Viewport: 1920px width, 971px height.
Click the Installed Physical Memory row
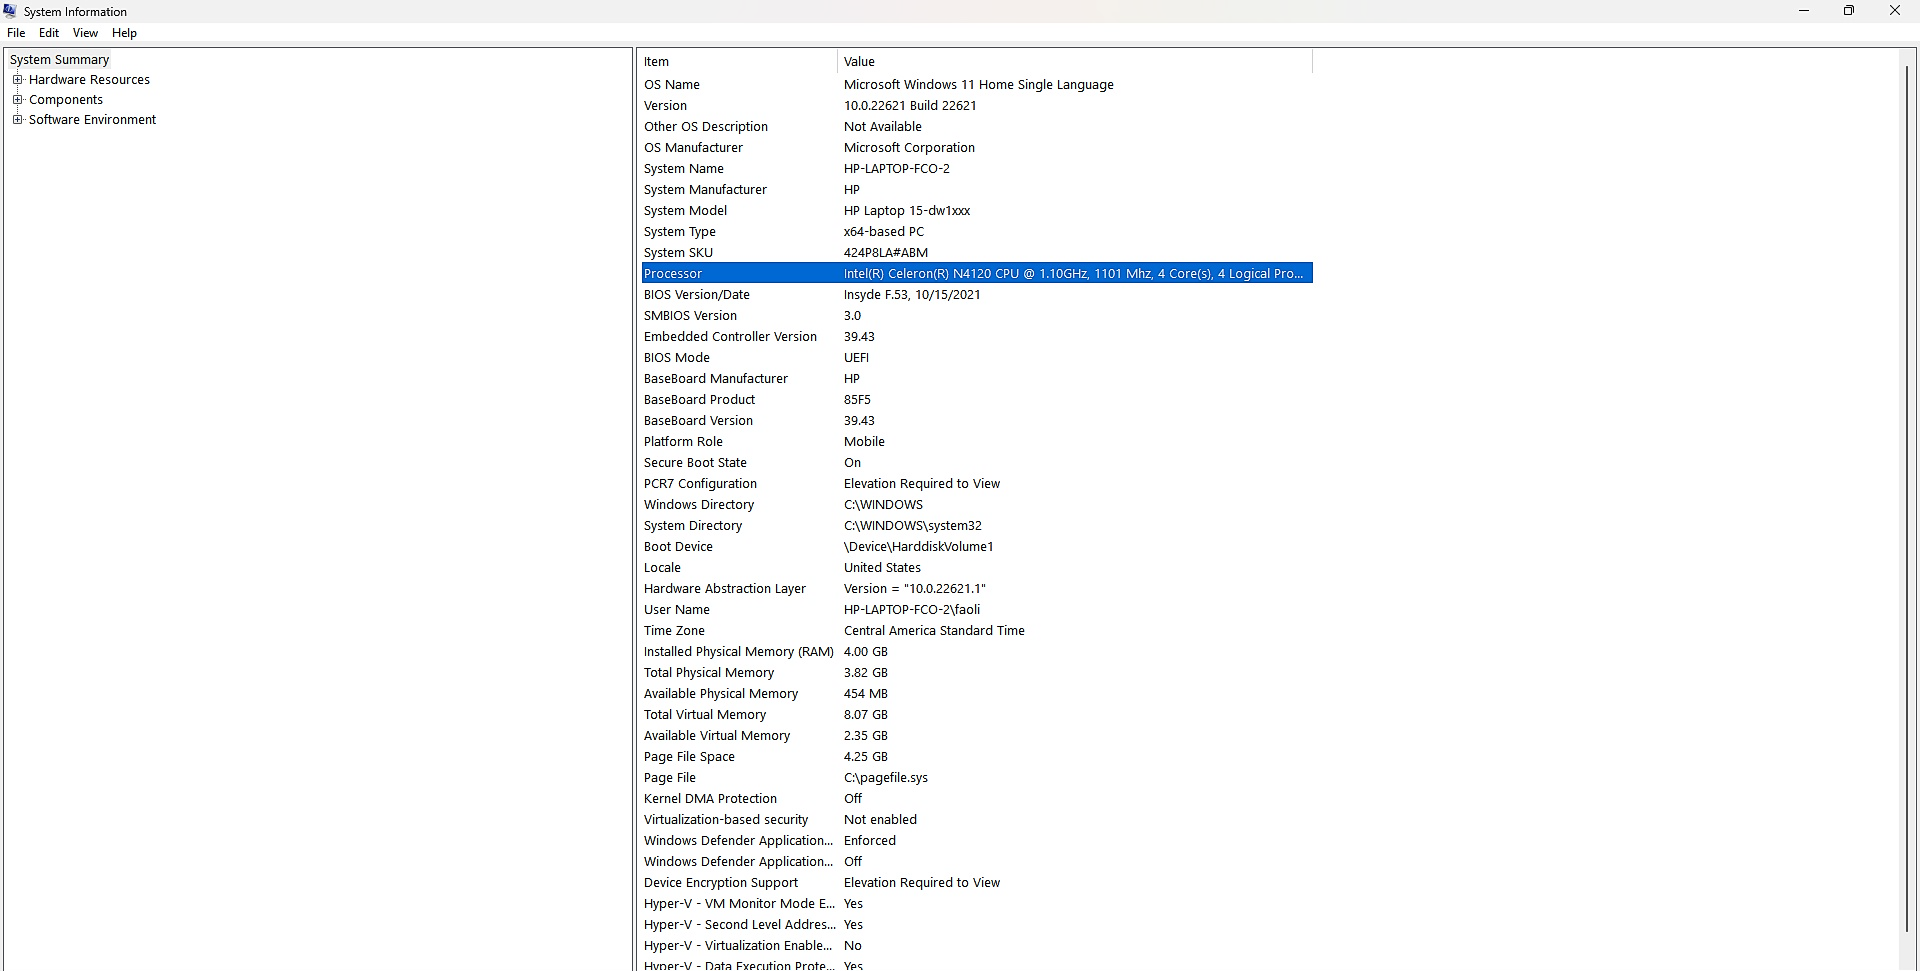coord(738,651)
